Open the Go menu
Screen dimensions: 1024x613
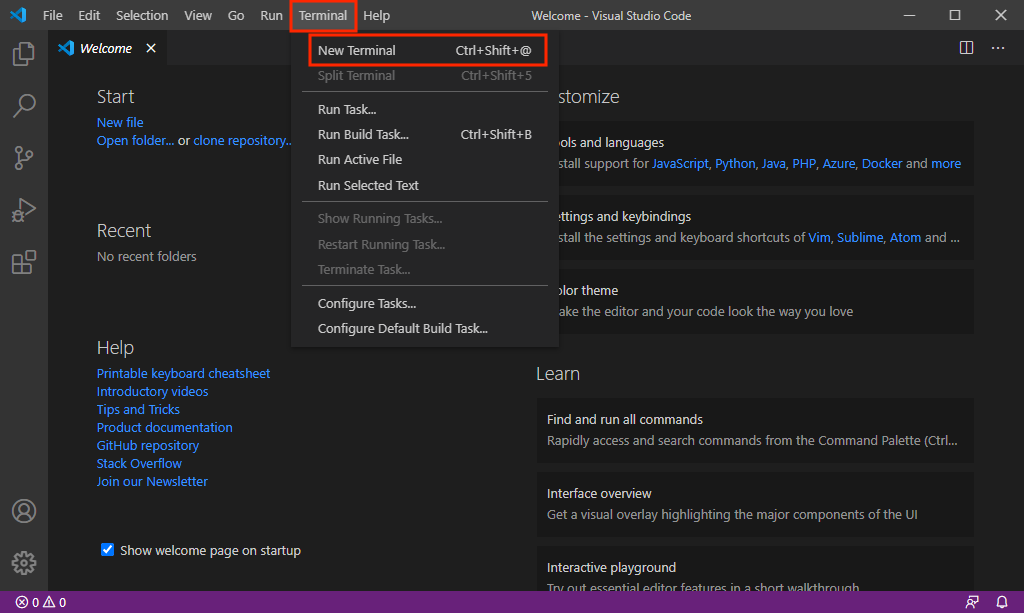click(x=236, y=15)
